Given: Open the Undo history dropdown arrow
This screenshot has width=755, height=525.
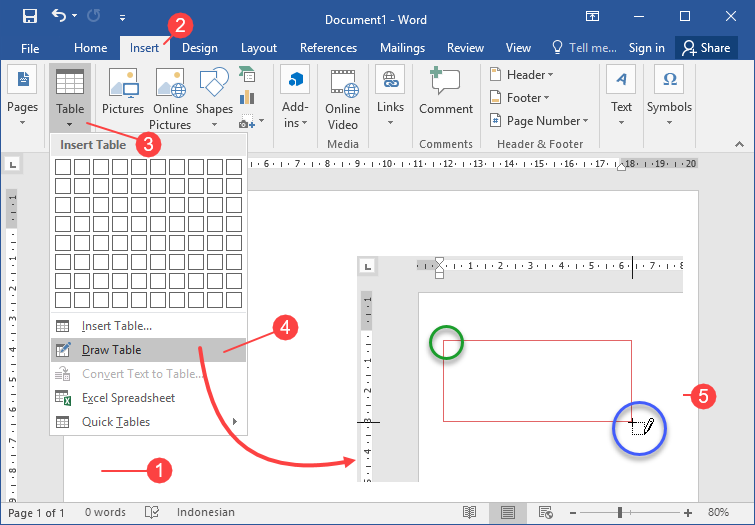Looking at the screenshot, I should (x=75, y=16).
